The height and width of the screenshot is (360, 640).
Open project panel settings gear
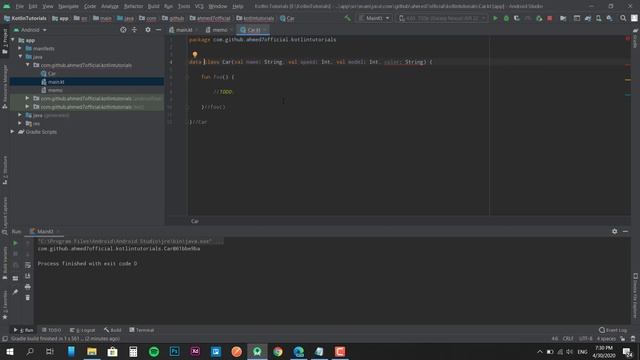[x=148, y=30]
